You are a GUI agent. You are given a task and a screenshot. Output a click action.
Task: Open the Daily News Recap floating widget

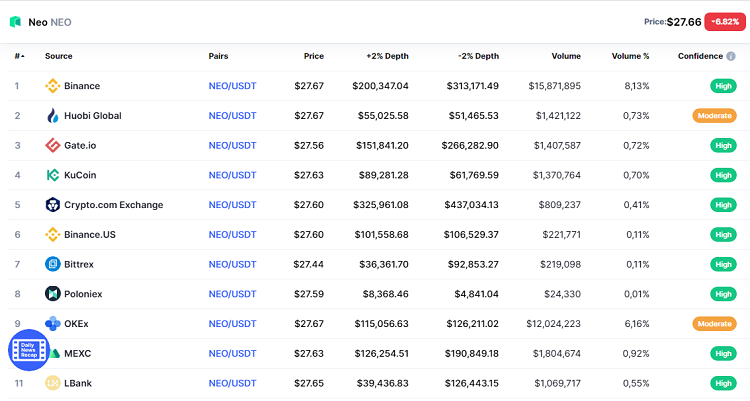pyautogui.click(x=28, y=347)
